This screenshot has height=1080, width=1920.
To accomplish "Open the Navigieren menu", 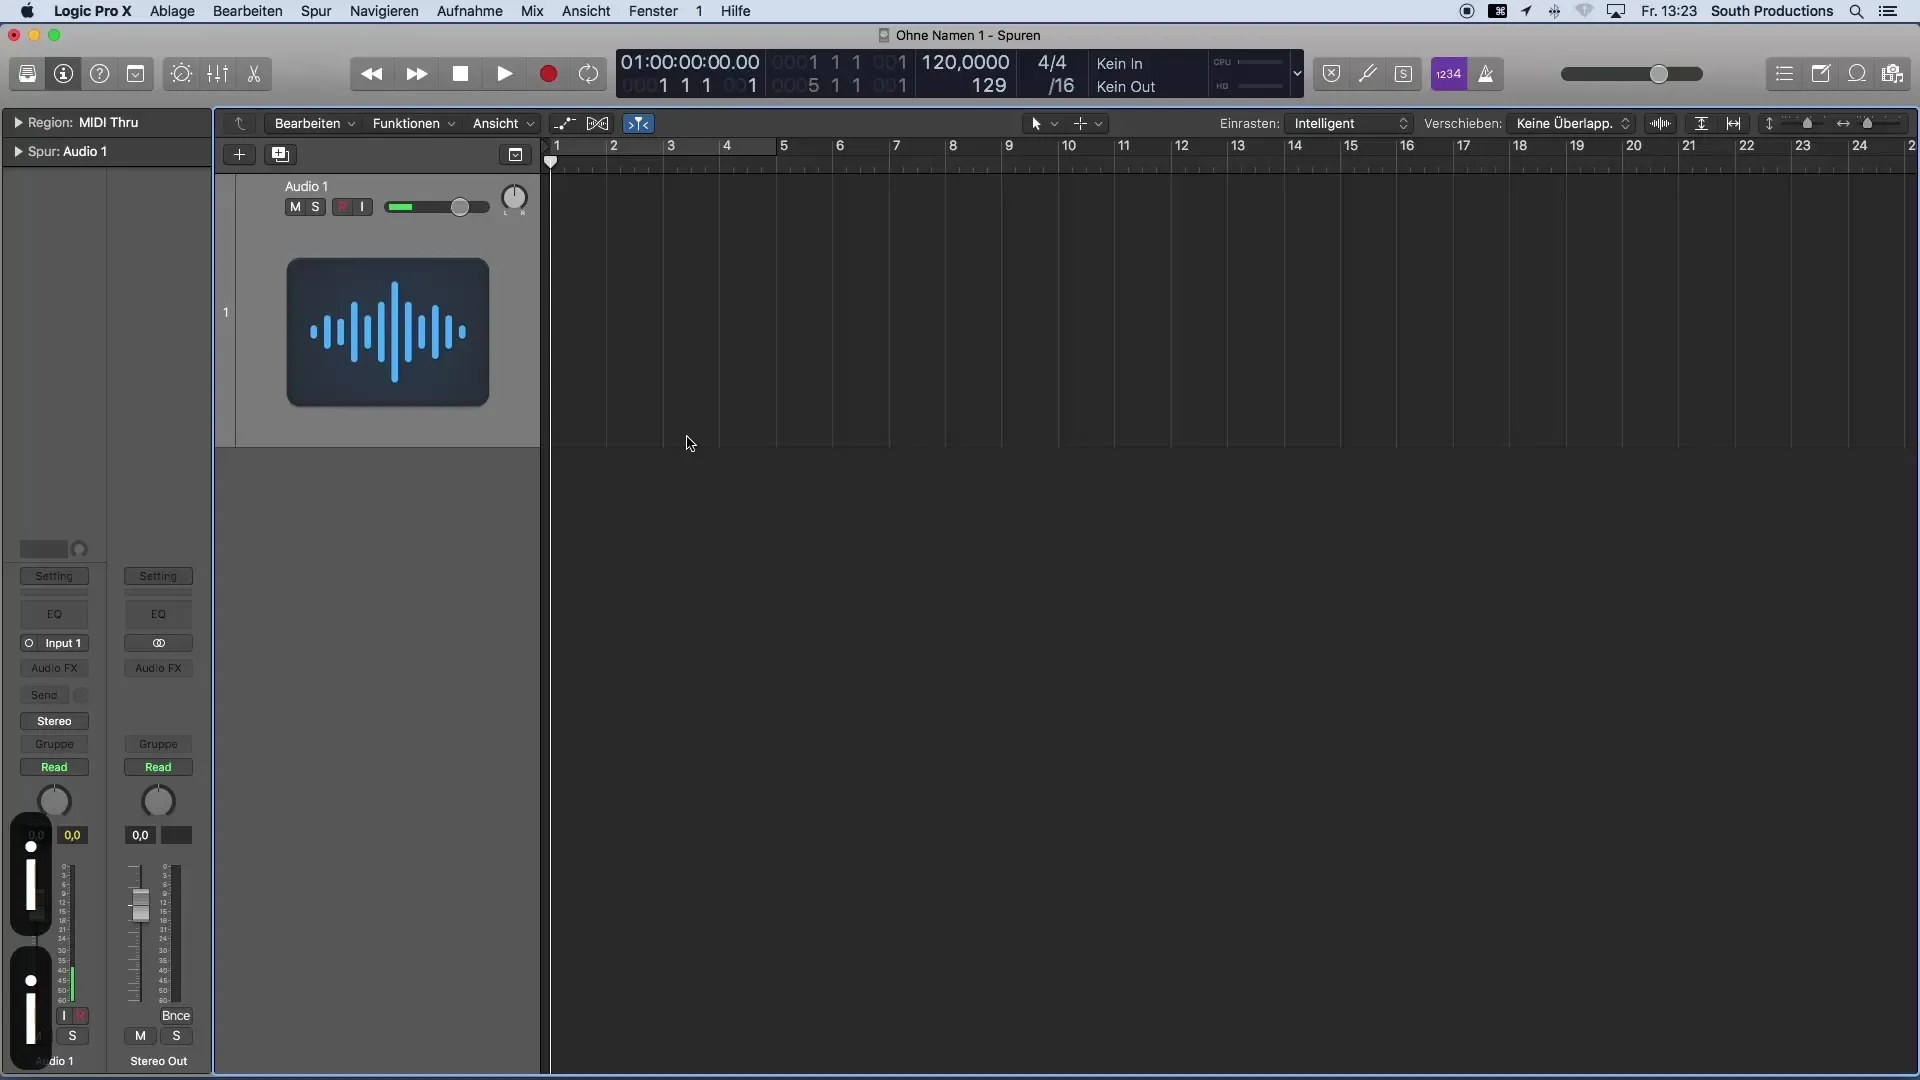I will tap(384, 11).
